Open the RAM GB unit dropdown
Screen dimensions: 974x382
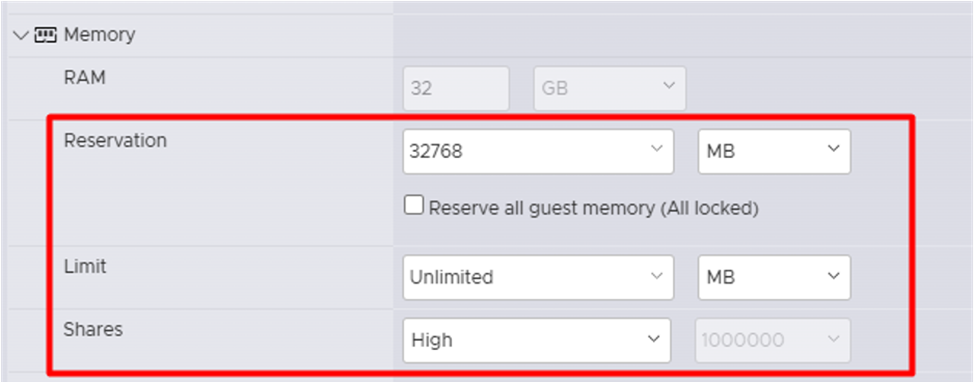610,89
